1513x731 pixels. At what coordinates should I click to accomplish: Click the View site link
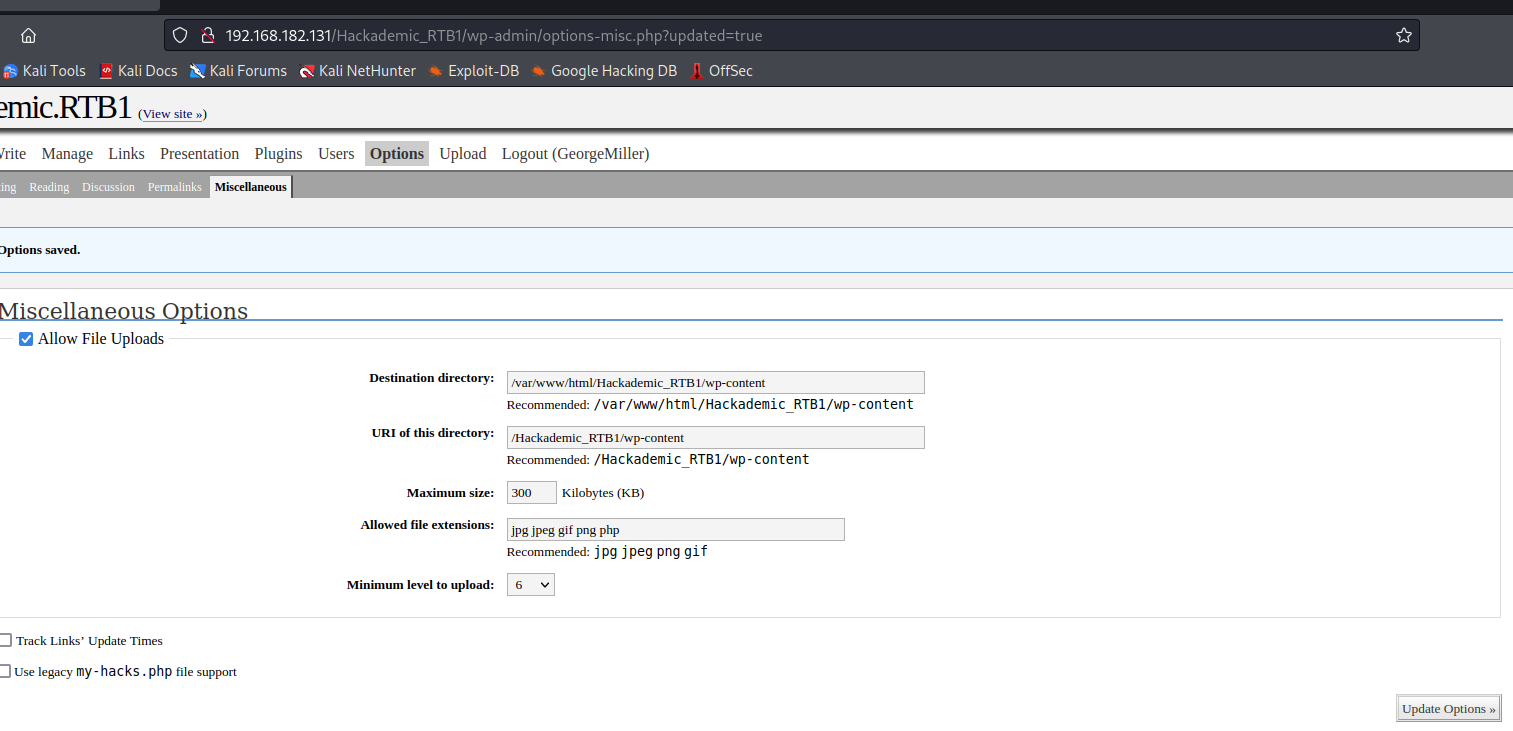(172, 114)
